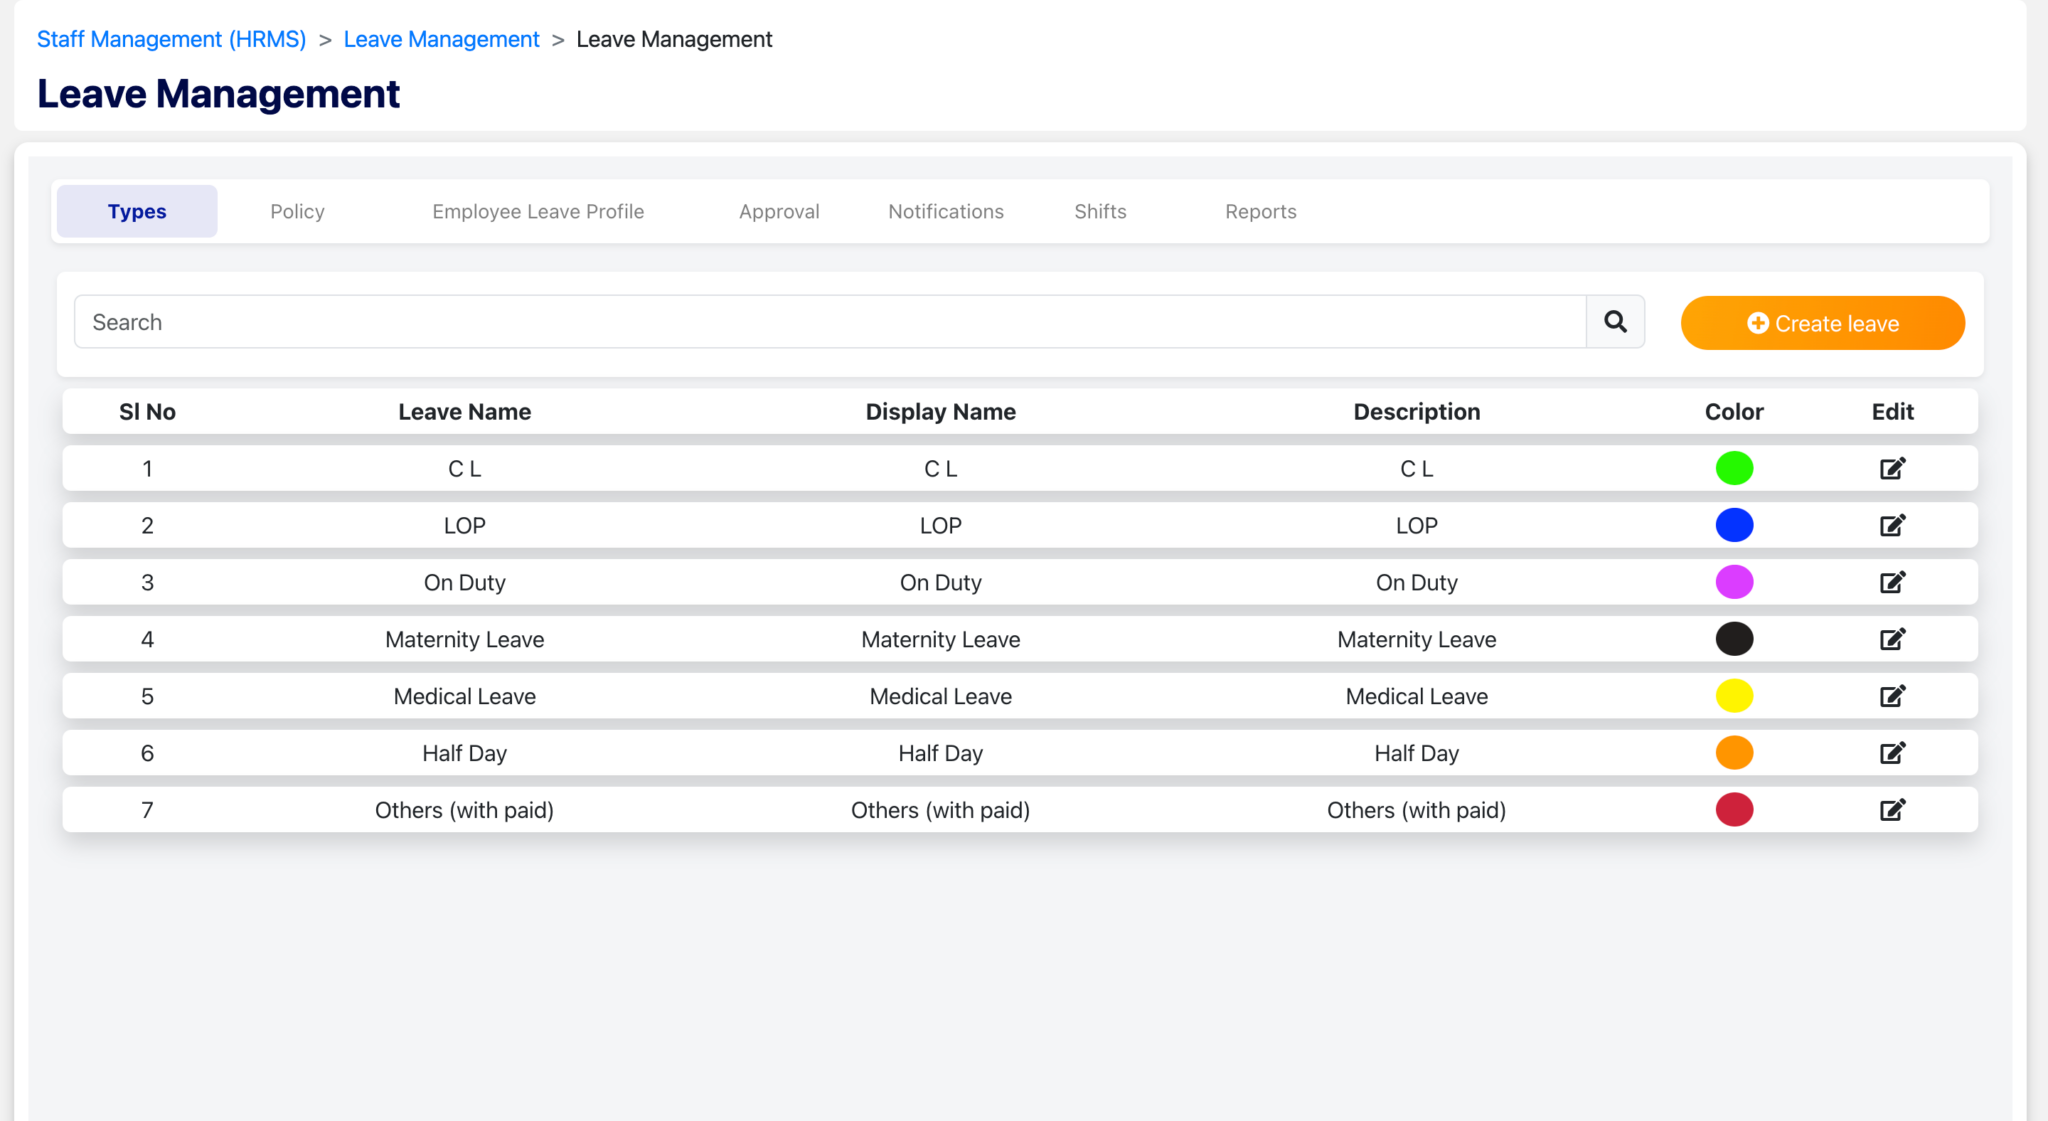This screenshot has width=2048, height=1121.
Task: Switch to the Policy tab
Action: tap(296, 211)
